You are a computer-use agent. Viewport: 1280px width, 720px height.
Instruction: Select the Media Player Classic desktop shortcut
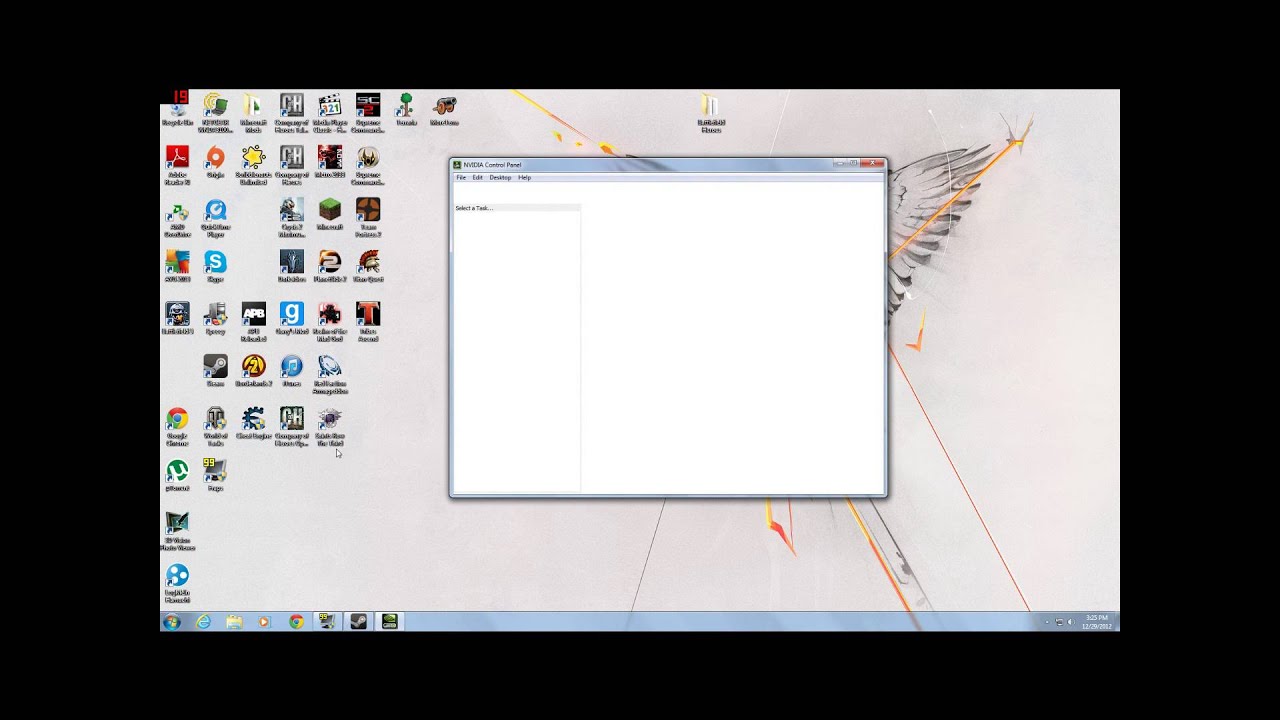[x=330, y=112]
